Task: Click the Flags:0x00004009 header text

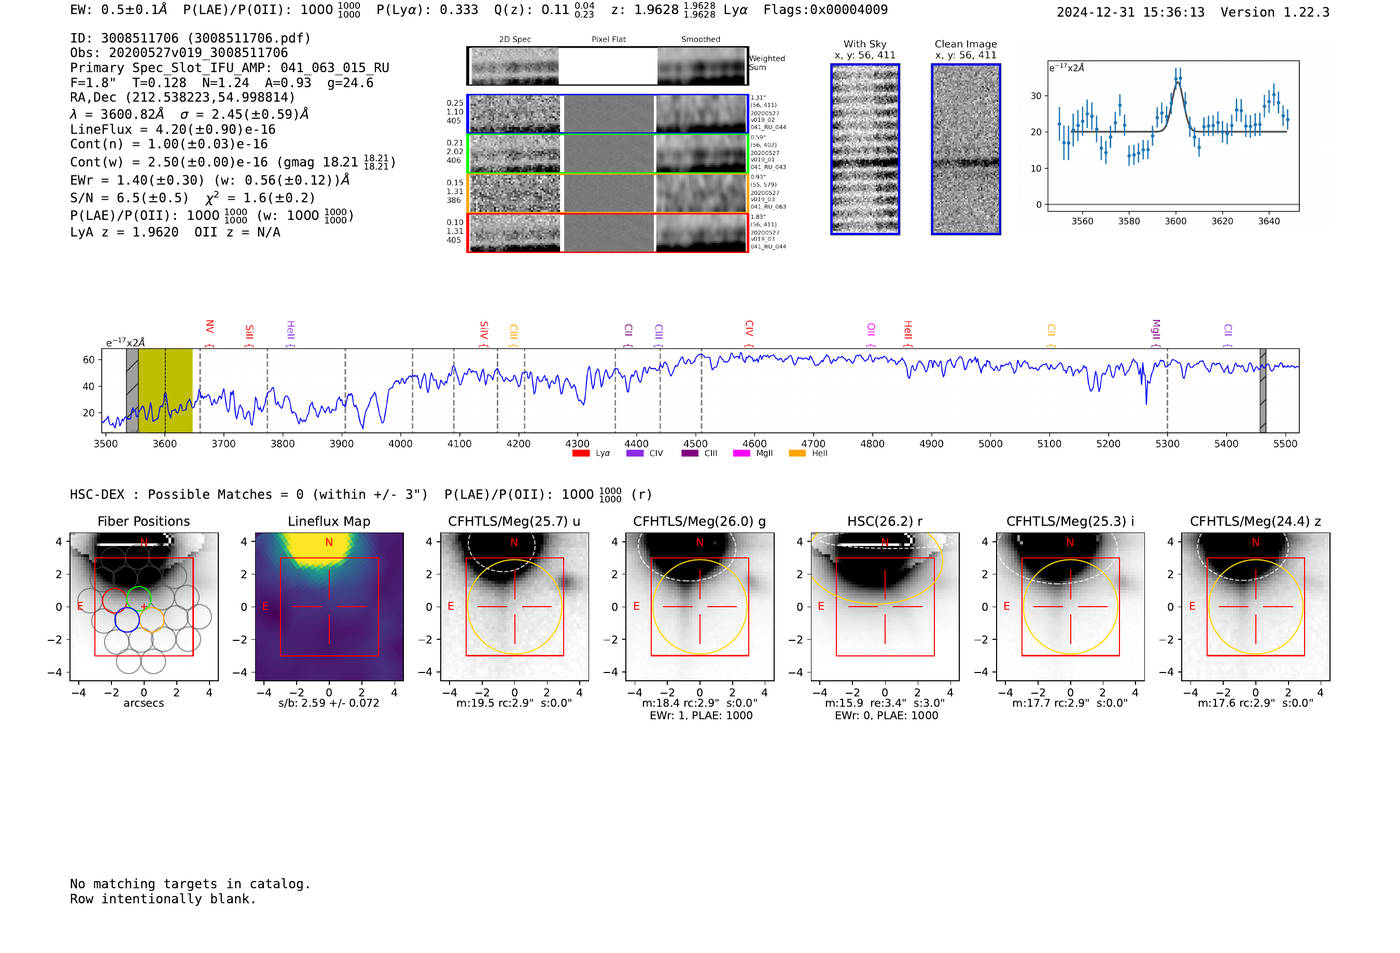Action: pyautogui.click(x=825, y=10)
